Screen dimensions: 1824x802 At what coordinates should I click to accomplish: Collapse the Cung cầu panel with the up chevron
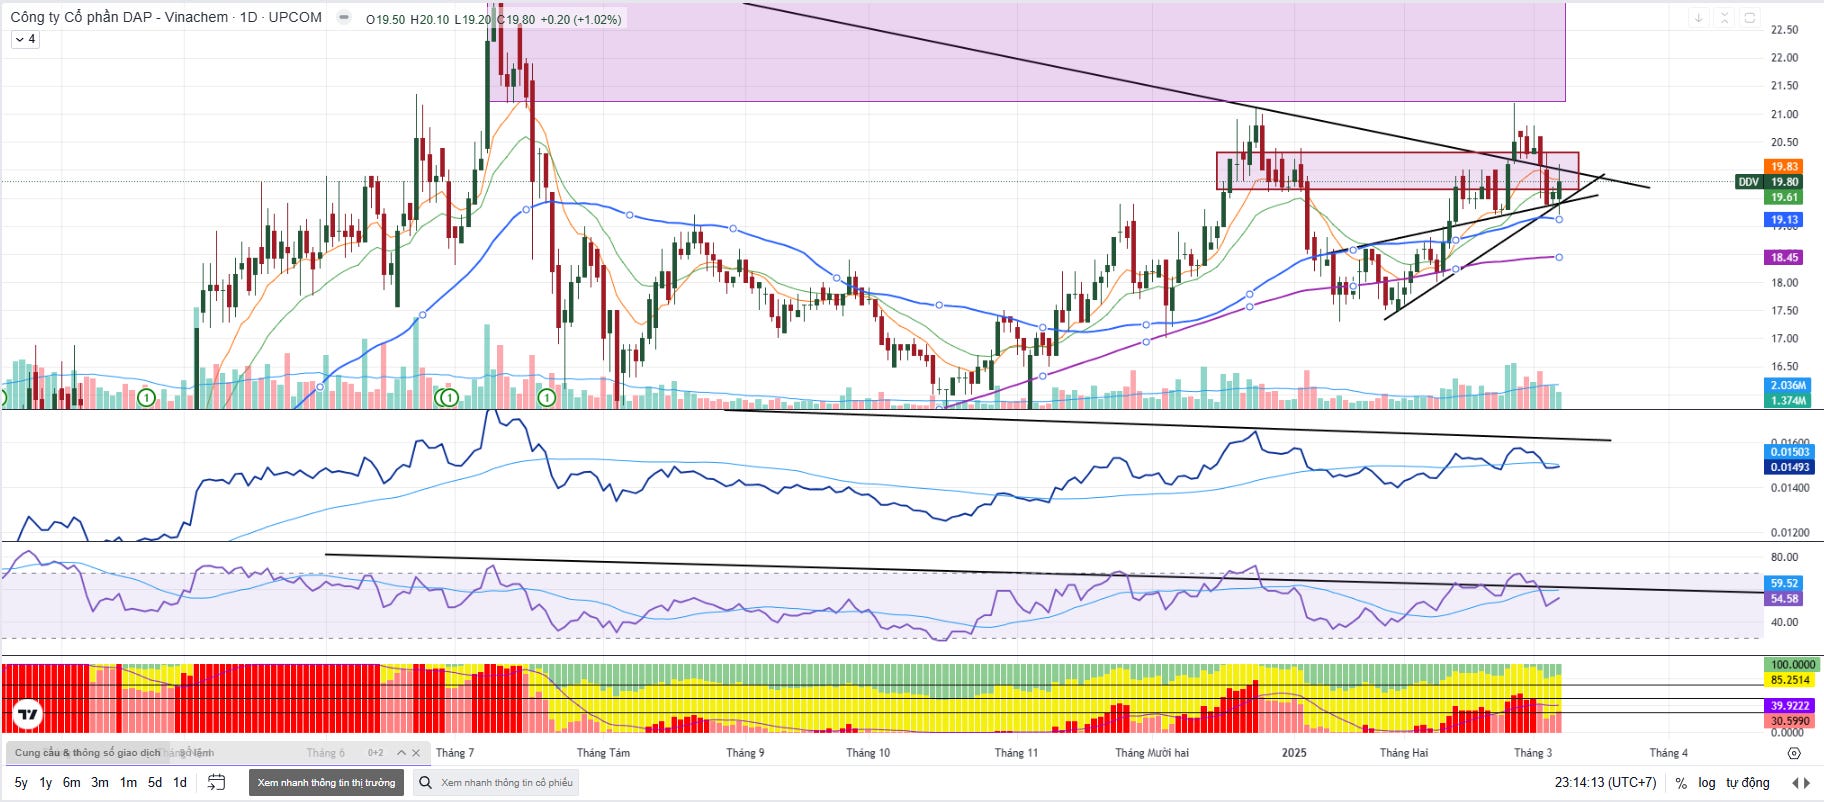[x=401, y=753]
